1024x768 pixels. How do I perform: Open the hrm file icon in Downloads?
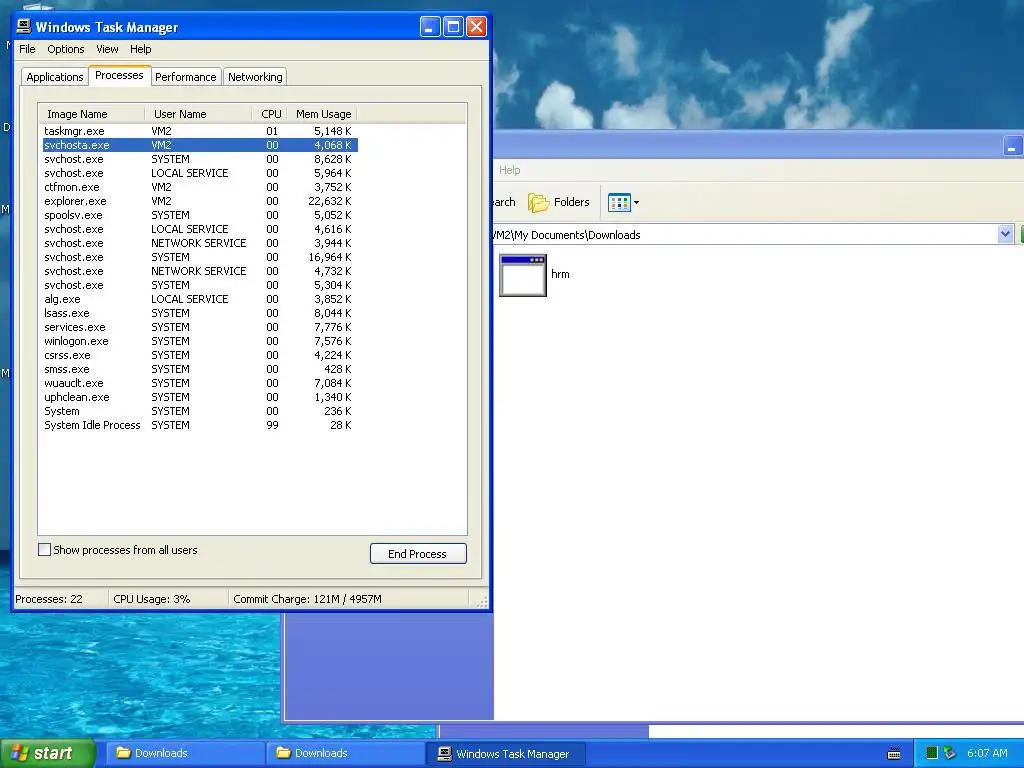pyautogui.click(x=522, y=275)
